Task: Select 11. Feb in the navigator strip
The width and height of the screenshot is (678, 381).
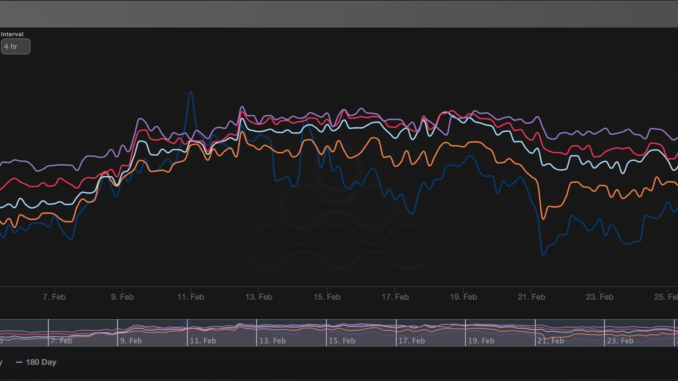Action: 203,341
